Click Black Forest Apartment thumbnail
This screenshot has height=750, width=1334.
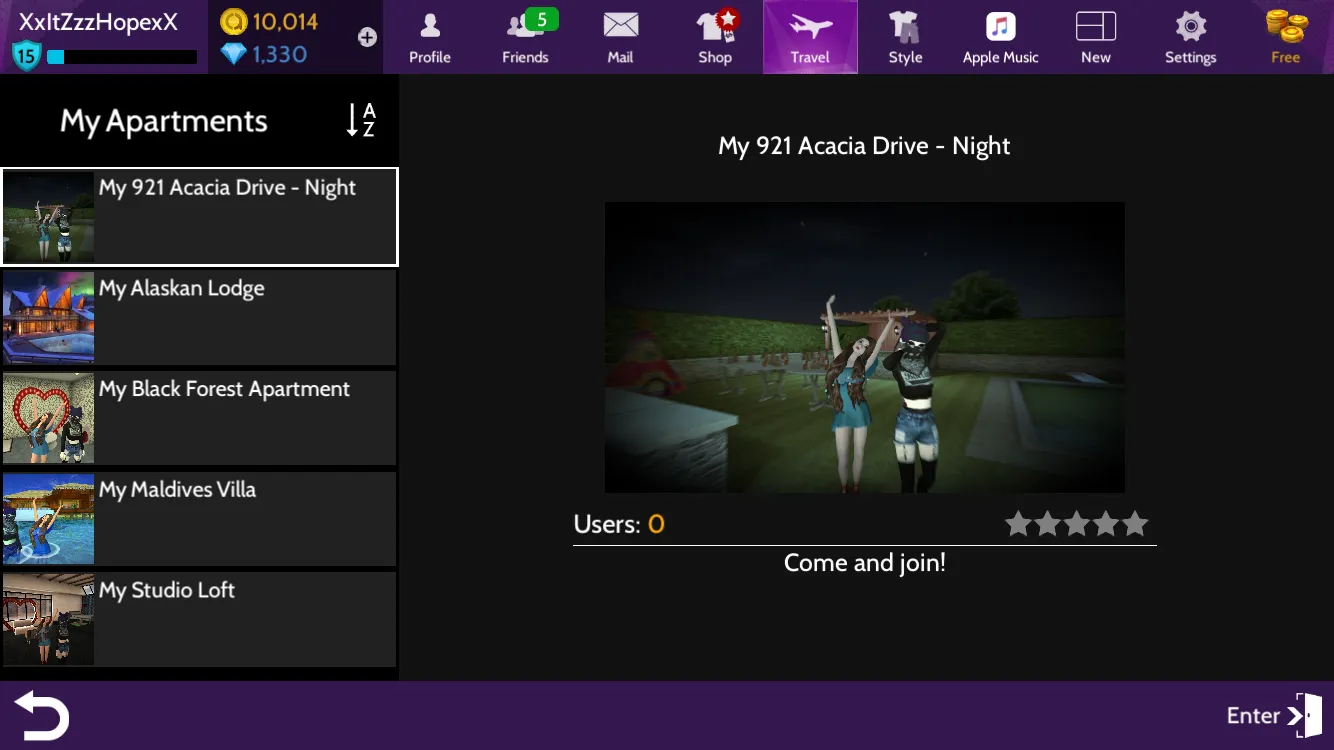click(x=49, y=418)
